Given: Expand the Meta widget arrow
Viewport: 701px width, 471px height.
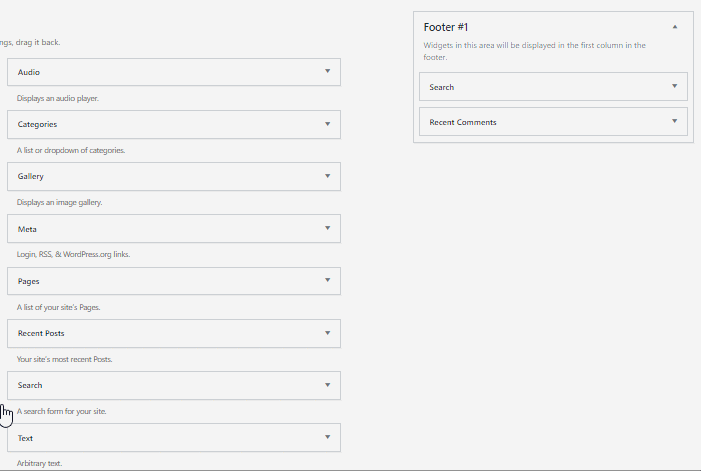Looking at the screenshot, I should pos(327,228).
